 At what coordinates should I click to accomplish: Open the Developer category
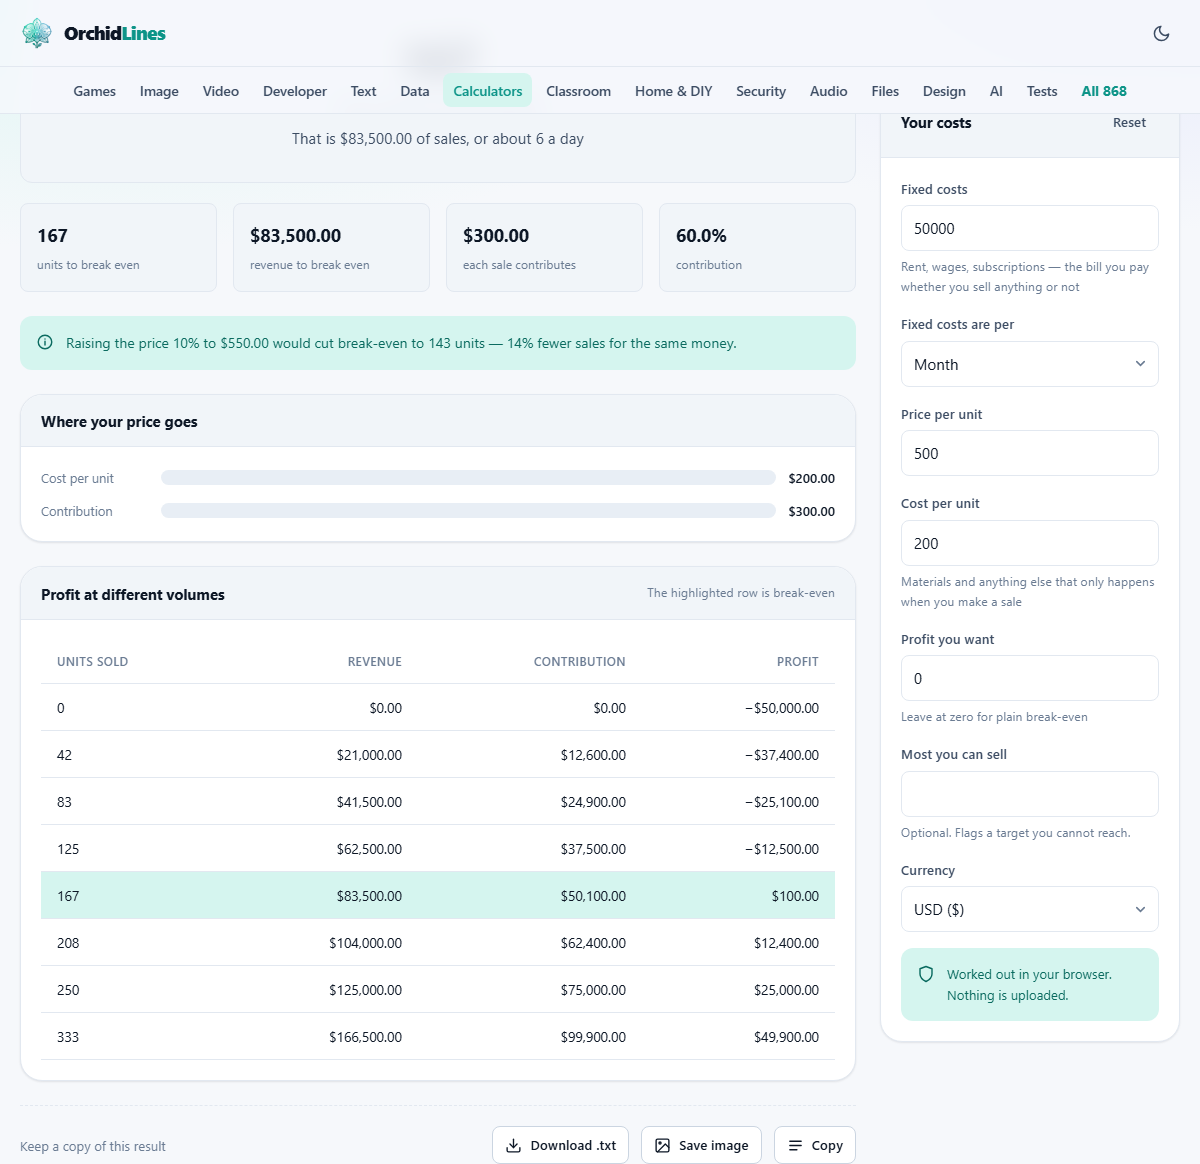click(295, 91)
